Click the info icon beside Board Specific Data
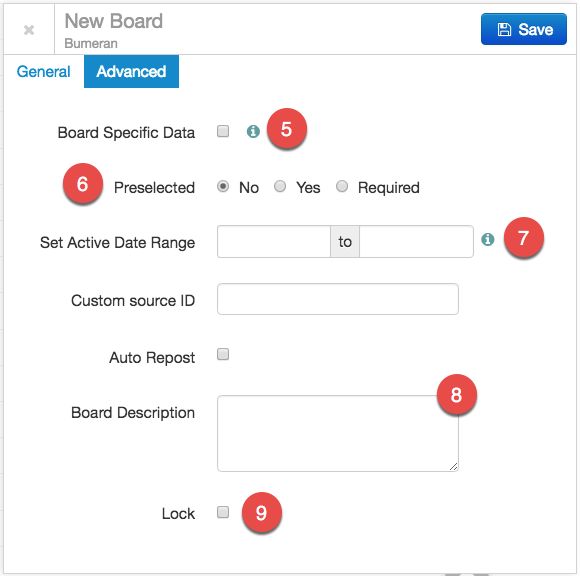The image size is (580, 576). point(253,131)
